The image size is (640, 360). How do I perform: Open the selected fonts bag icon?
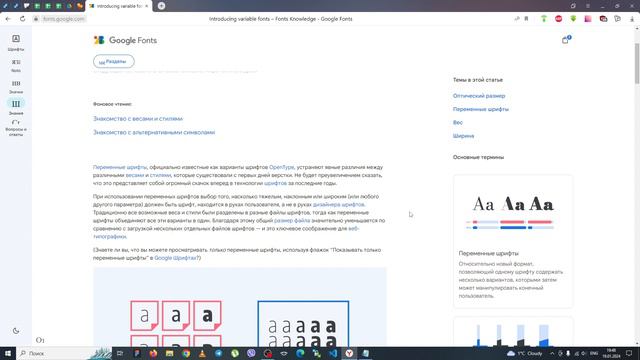click(x=566, y=40)
